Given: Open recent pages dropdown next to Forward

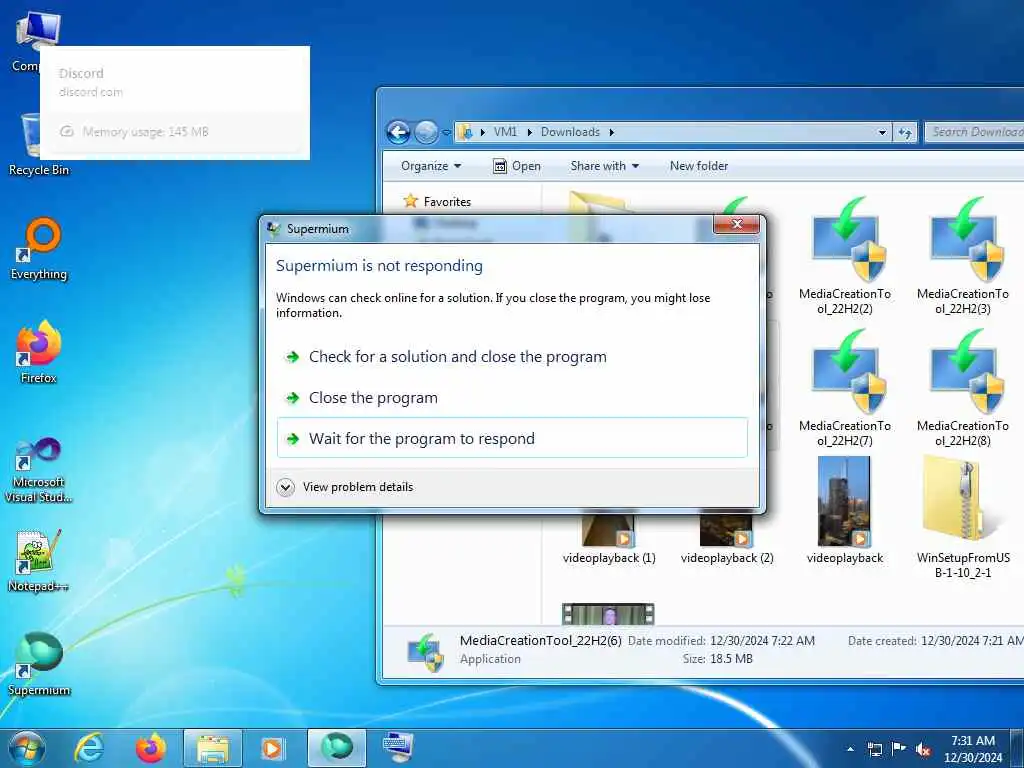Looking at the screenshot, I should coord(446,133).
